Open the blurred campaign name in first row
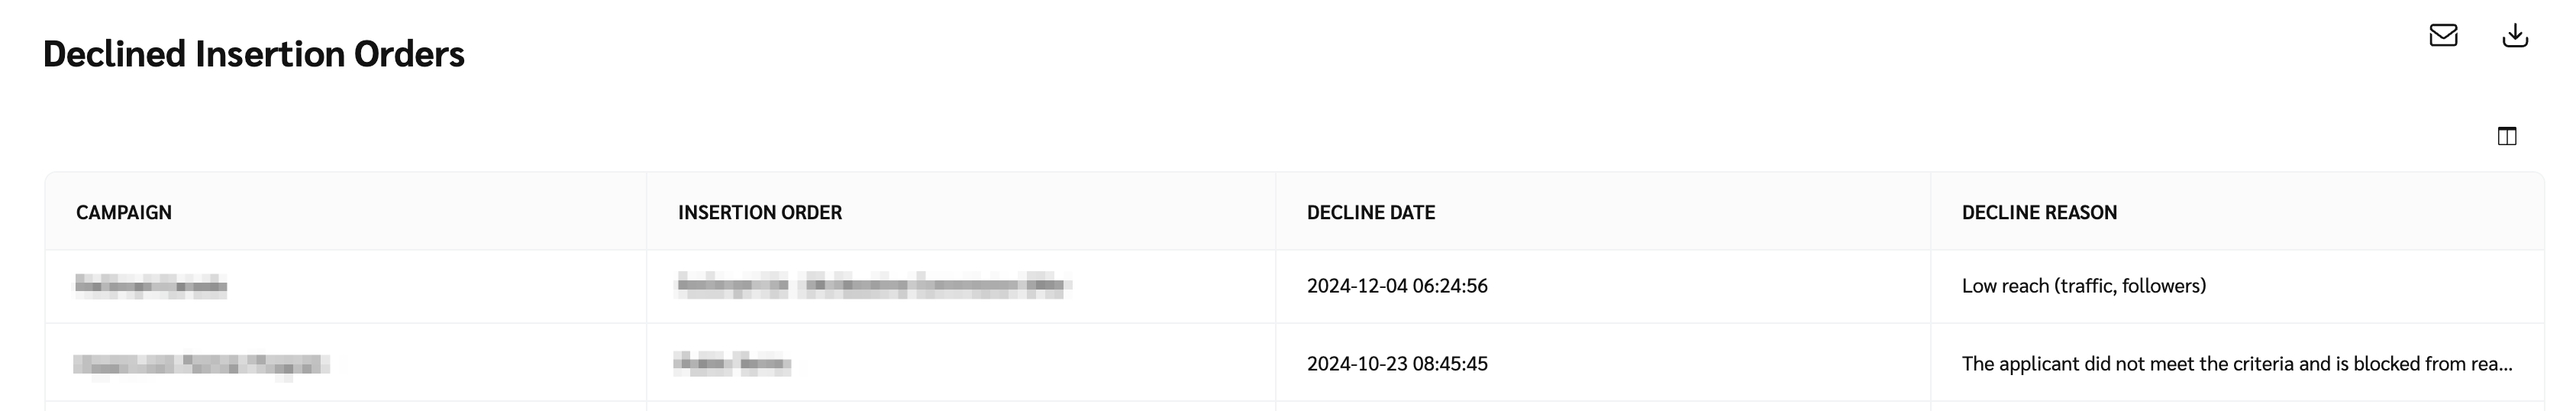The height and width of the screenshot is (411, 2576). pyautogui.click(x=151, y=286)
